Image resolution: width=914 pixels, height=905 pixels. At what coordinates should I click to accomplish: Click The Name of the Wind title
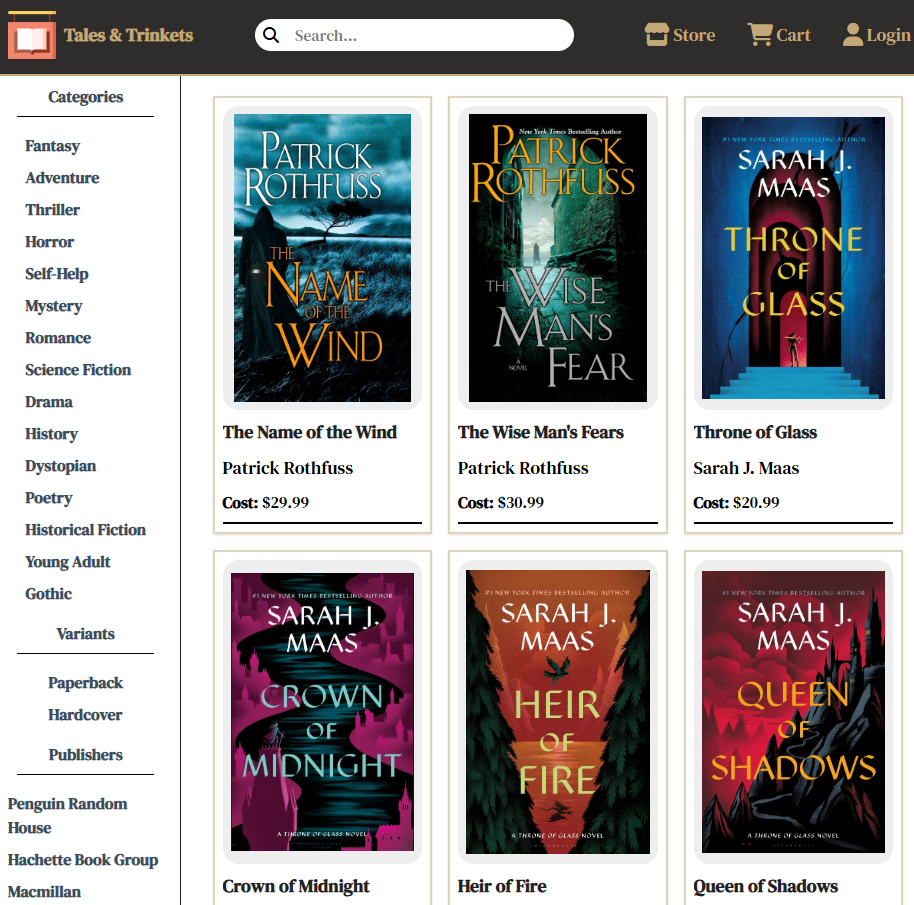[310, 432]
